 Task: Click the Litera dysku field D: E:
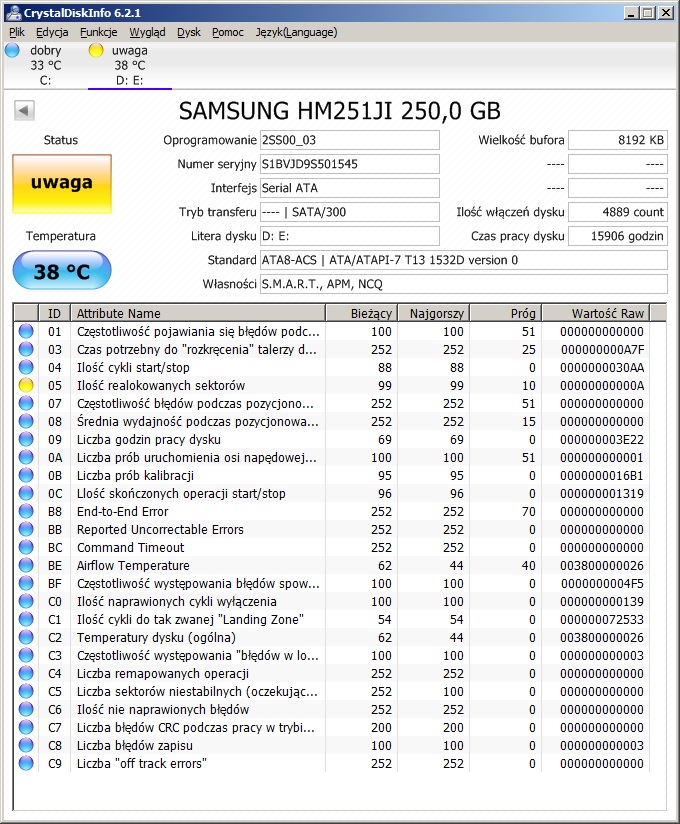349,236
